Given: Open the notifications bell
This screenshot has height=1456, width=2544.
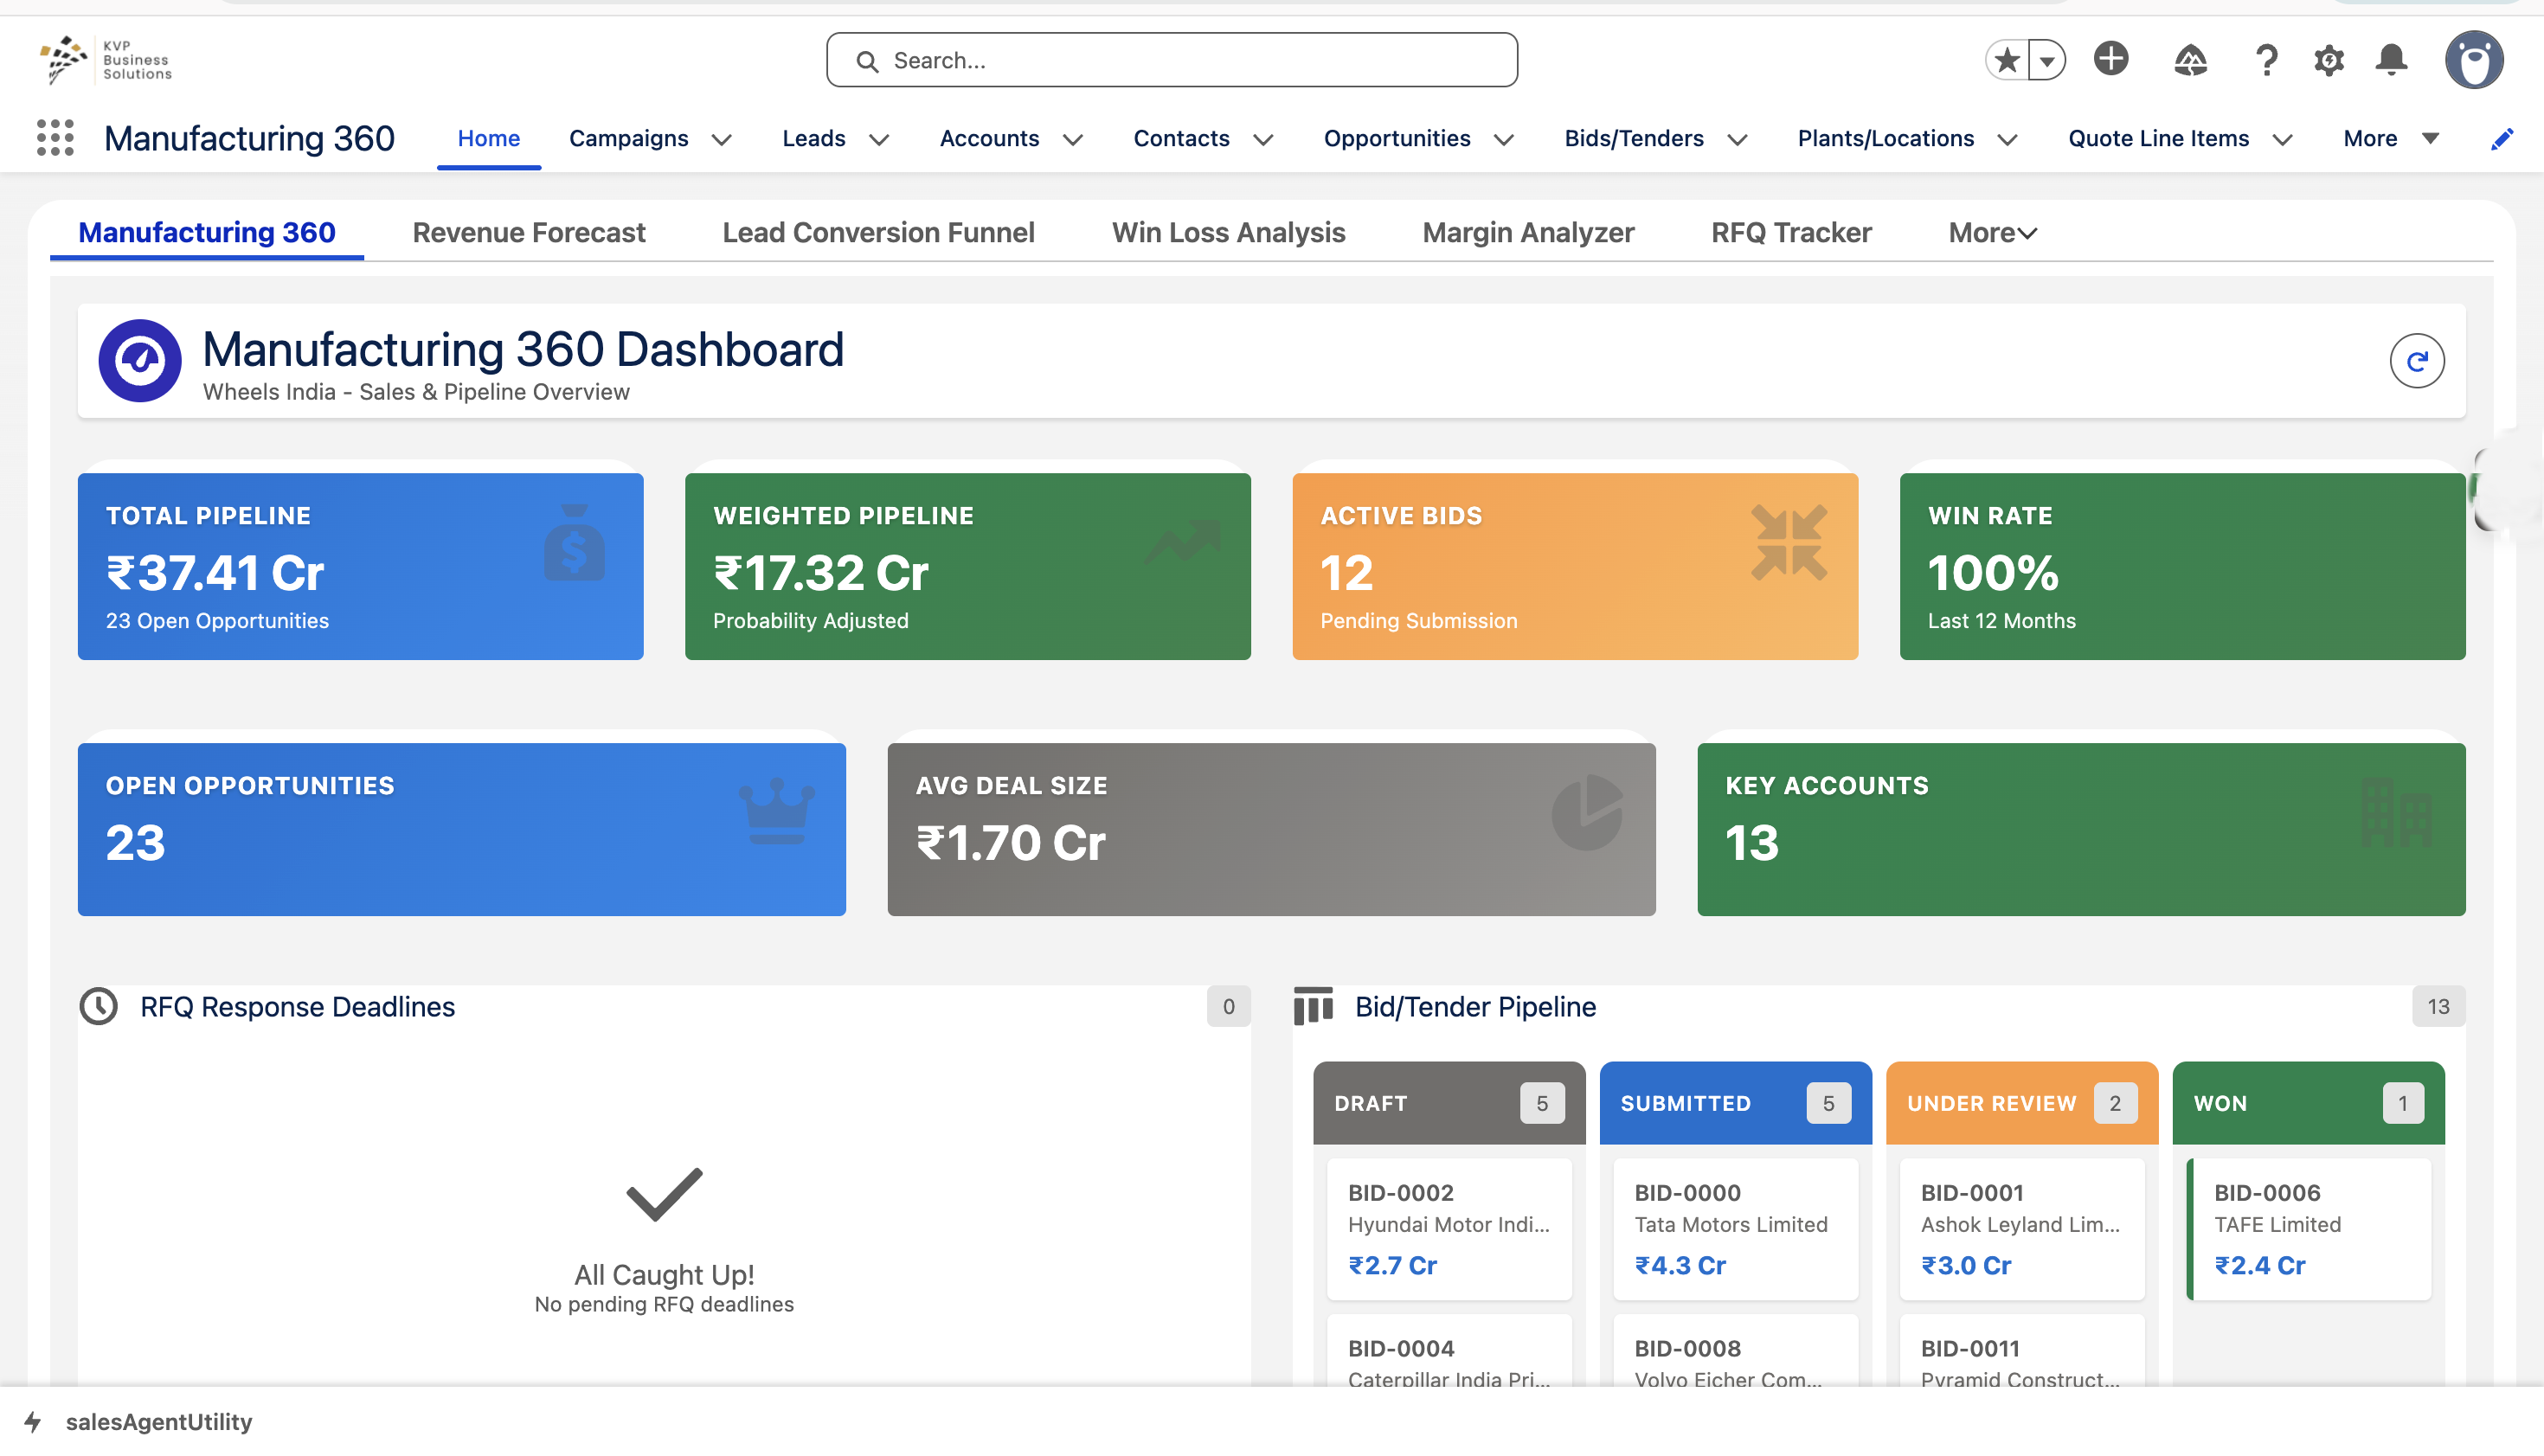Looking at the screenshot, I should (x=2391, y=60).
